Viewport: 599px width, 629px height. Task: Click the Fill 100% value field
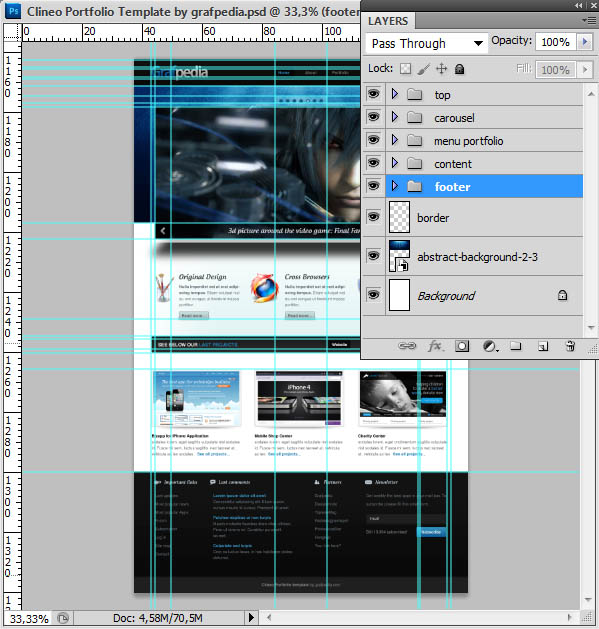[556, 70]
